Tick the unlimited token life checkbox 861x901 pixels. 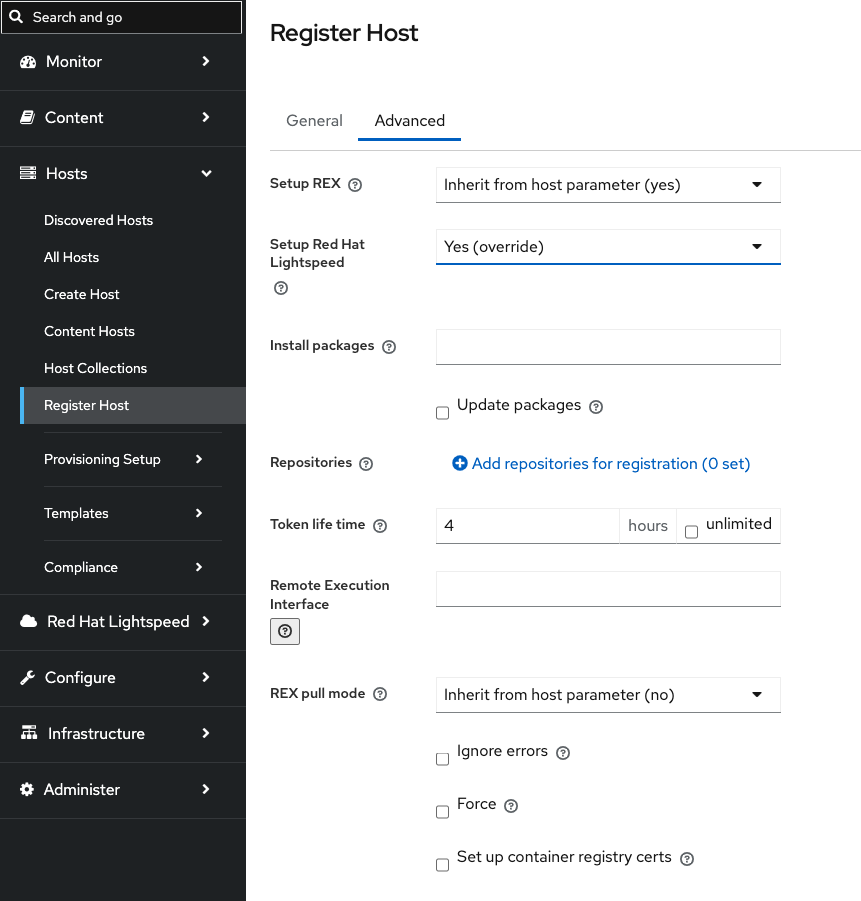click(691, 532)
